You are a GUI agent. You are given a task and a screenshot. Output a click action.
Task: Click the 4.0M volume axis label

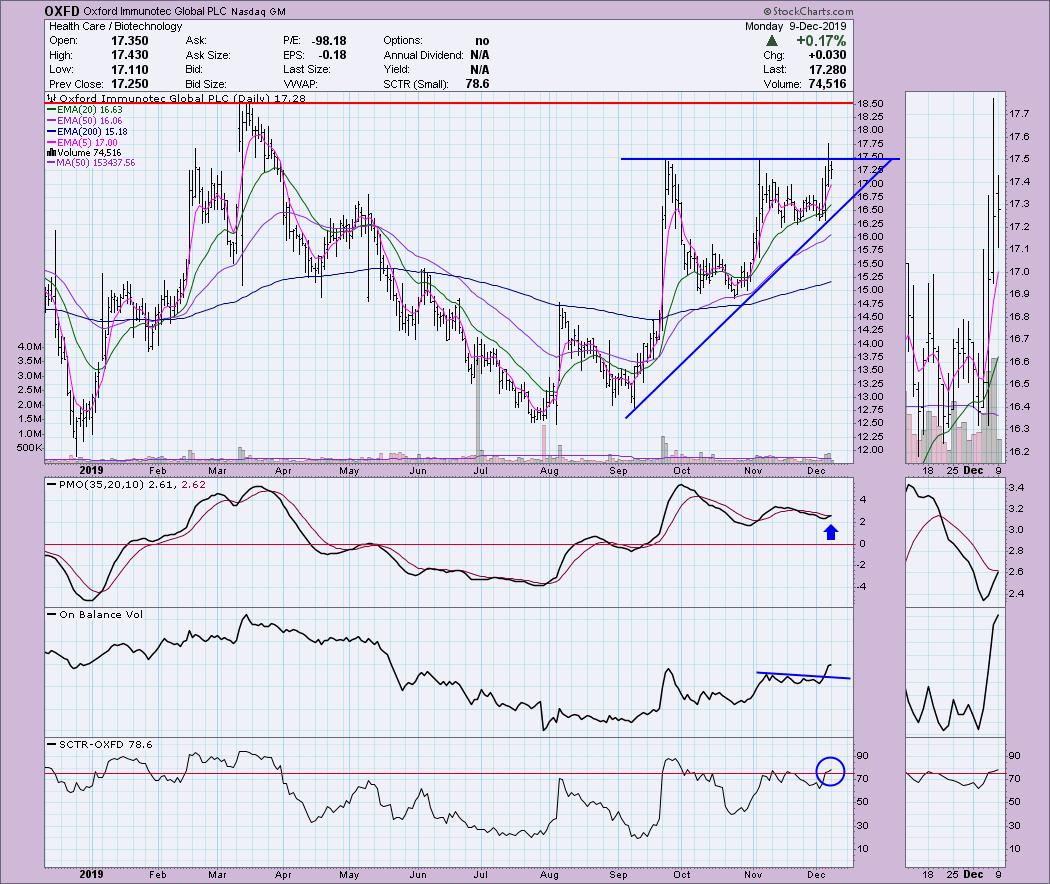pyautogui.click(x=30, y=346)
